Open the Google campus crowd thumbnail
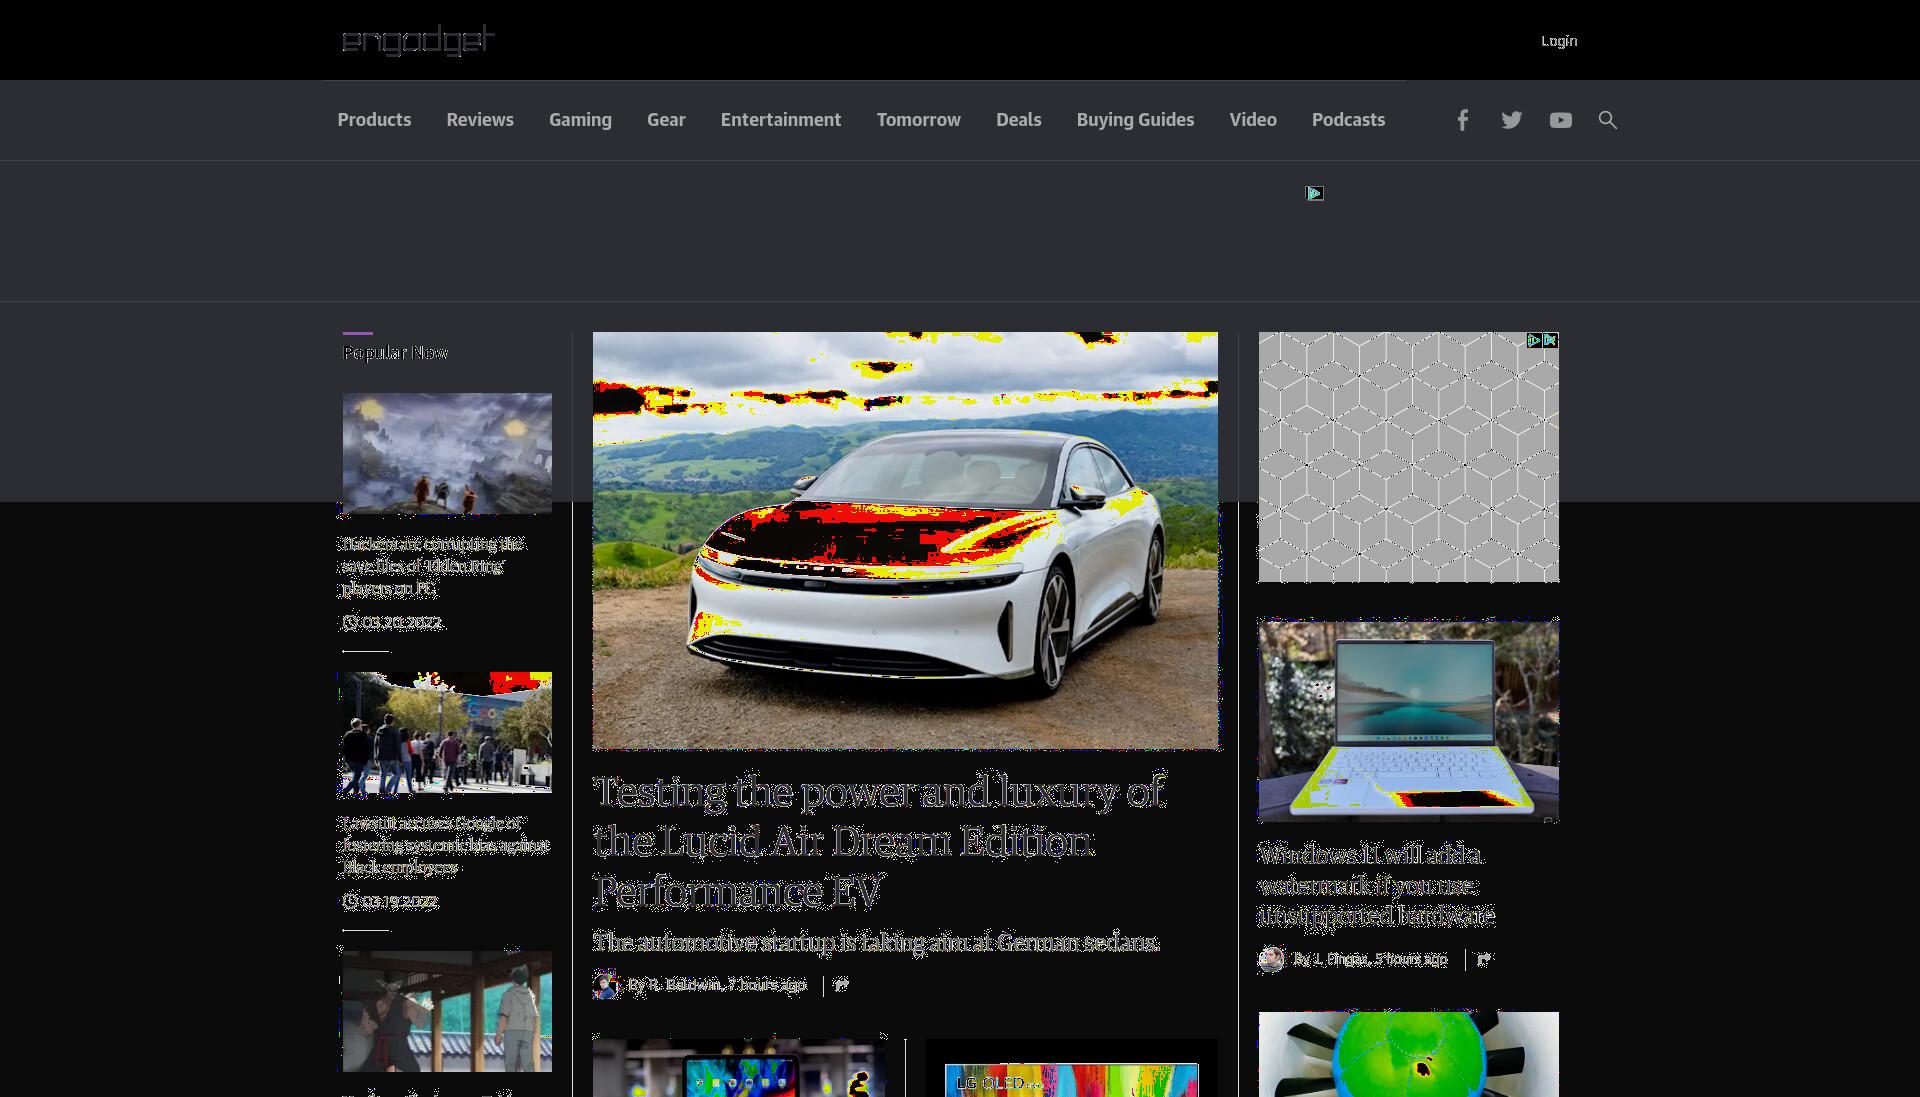 [447, 732]
